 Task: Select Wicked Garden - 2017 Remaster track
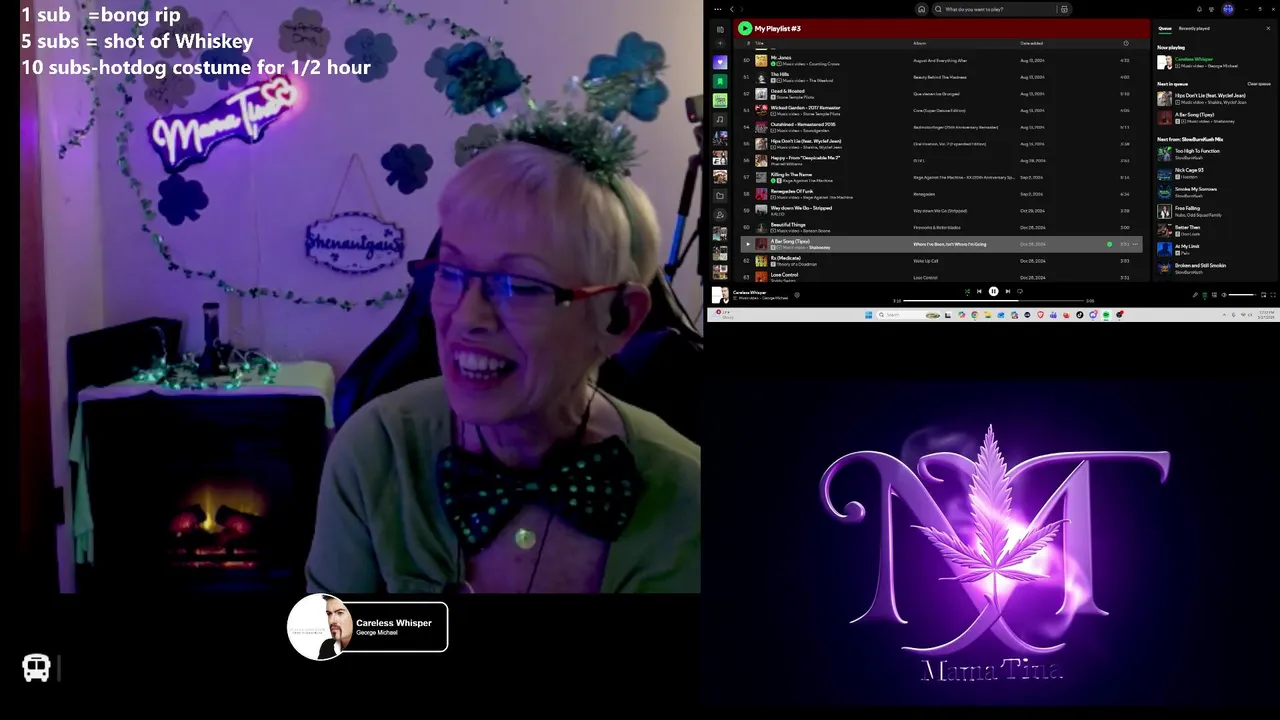[941, 110]
